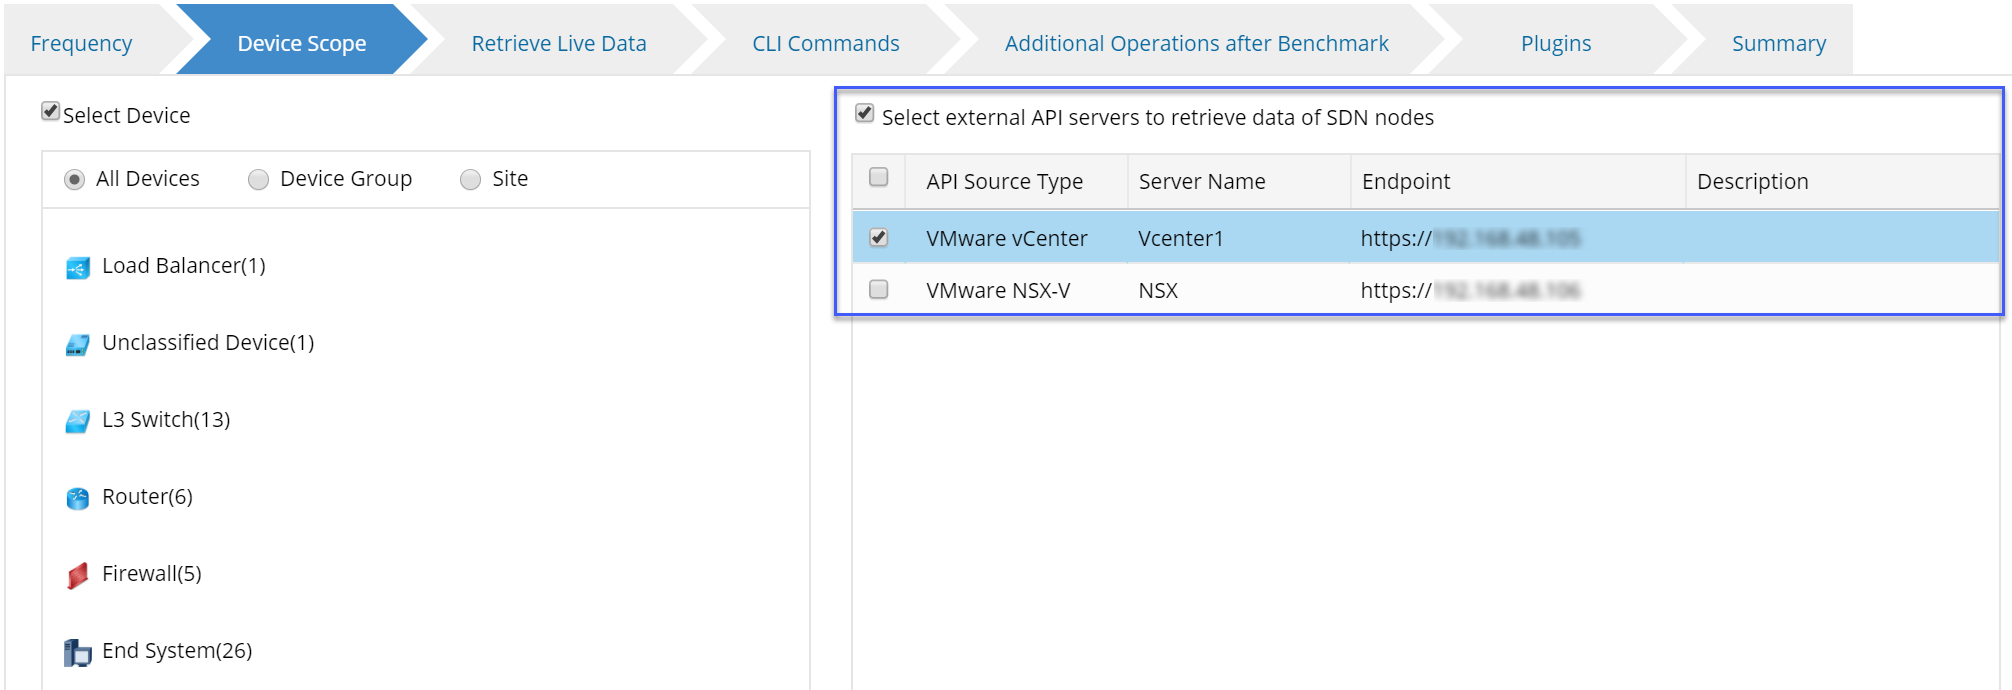This screenshot has width=2012, height=690.
Task: Check the VMware NSX-V row checkbox
Action: click(x=879, y=289)
